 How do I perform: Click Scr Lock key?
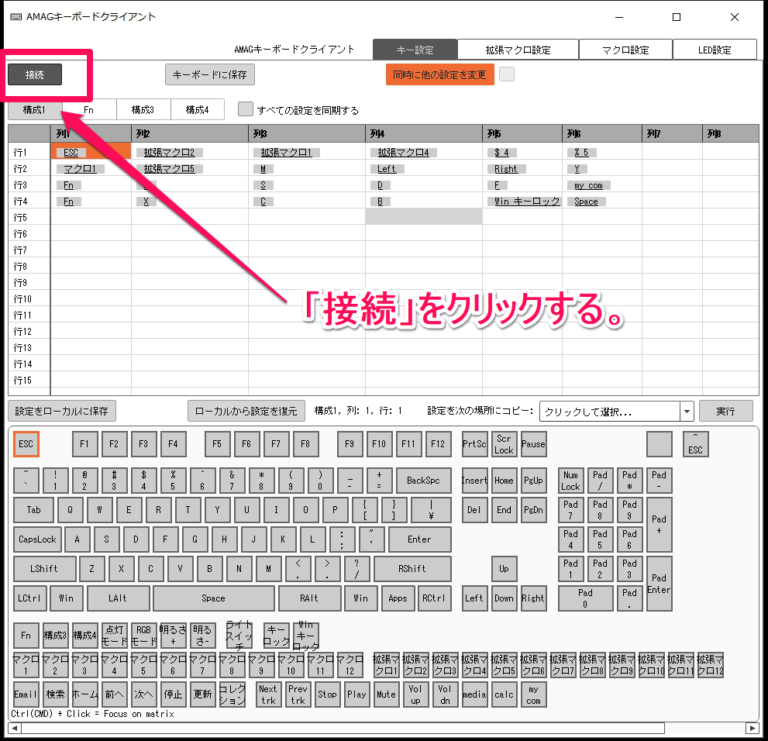(504, 444)
